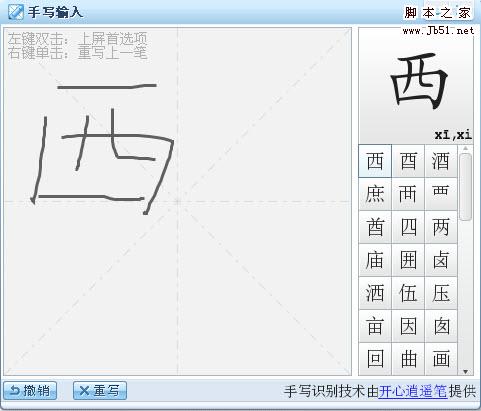Click the pinyin reading "xi,xi"
The image size is (481, 411).
[x=453, y=135]
